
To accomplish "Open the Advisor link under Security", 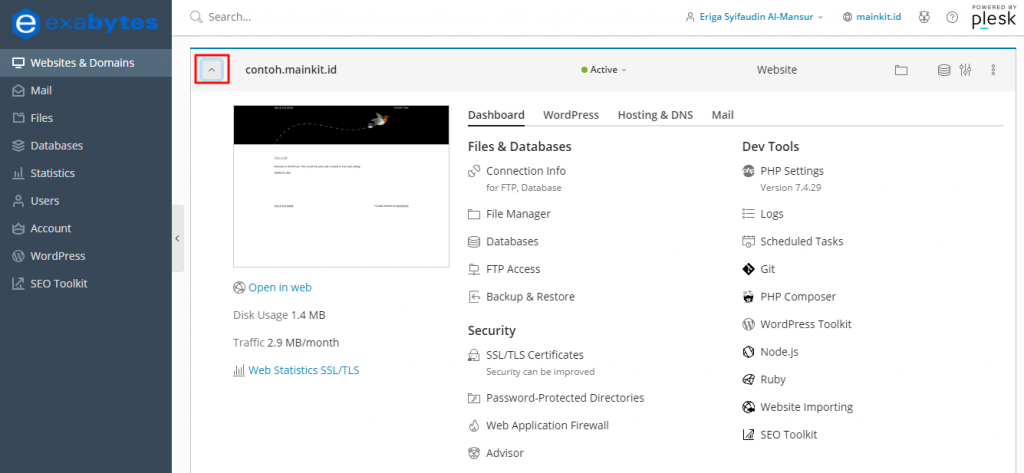I will point(505,453).
